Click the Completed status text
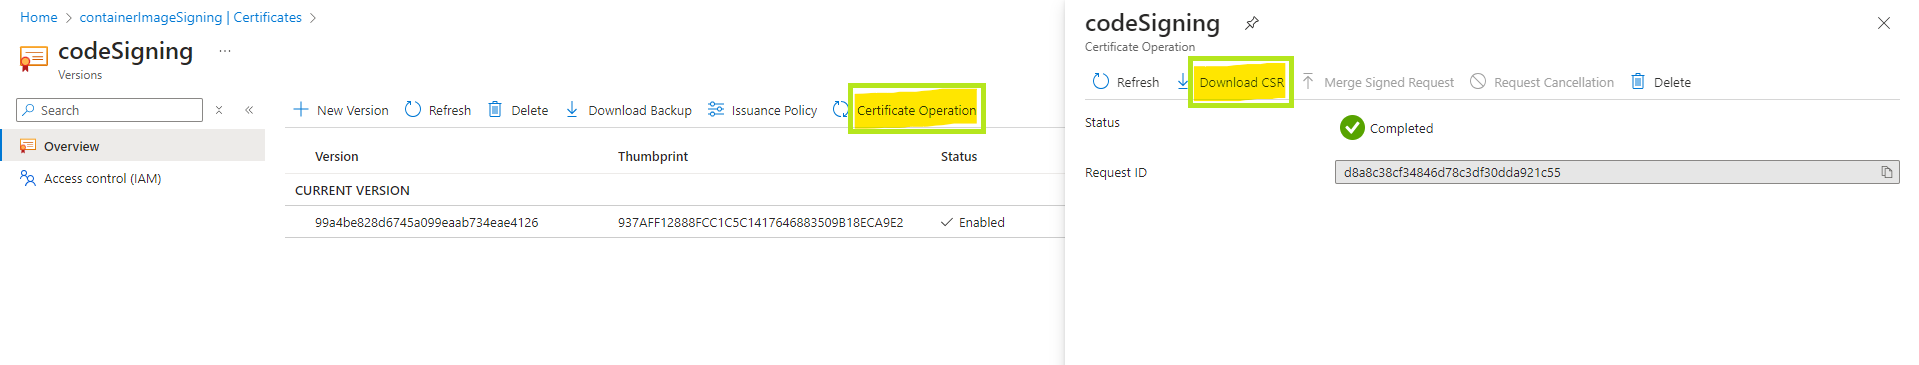Image resolution: width=1919 pixels, height=365 pixels. point(1401,128)
